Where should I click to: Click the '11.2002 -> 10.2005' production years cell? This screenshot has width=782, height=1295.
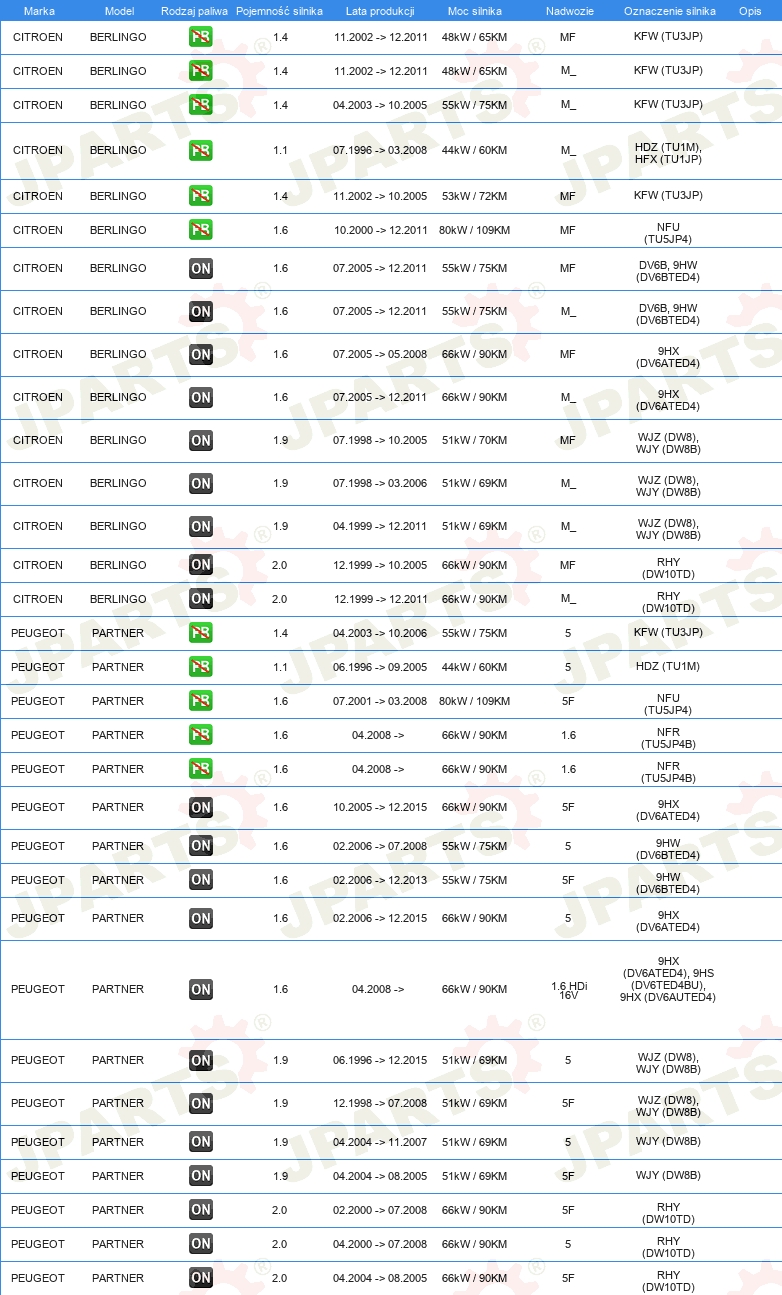point(380,196)
